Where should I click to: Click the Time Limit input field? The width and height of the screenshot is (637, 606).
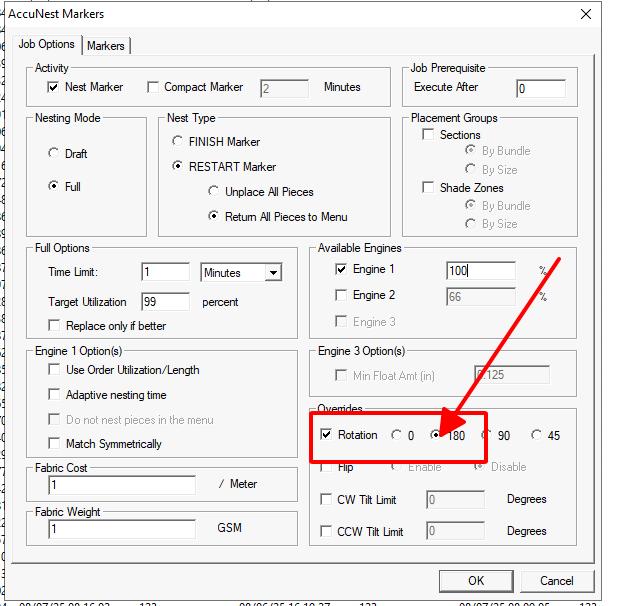[165, 272]
